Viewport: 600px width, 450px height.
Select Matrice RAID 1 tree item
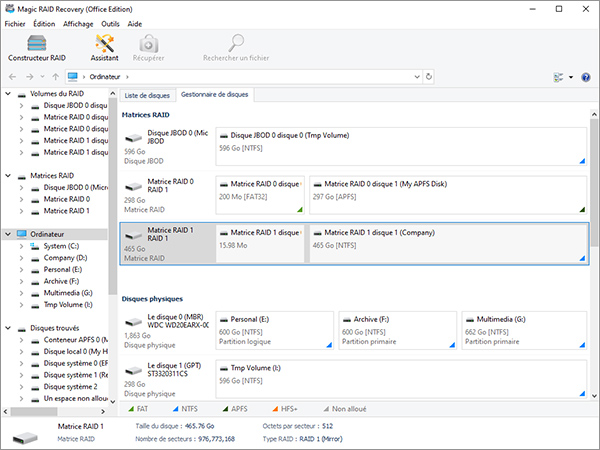(x=67, y=211)
